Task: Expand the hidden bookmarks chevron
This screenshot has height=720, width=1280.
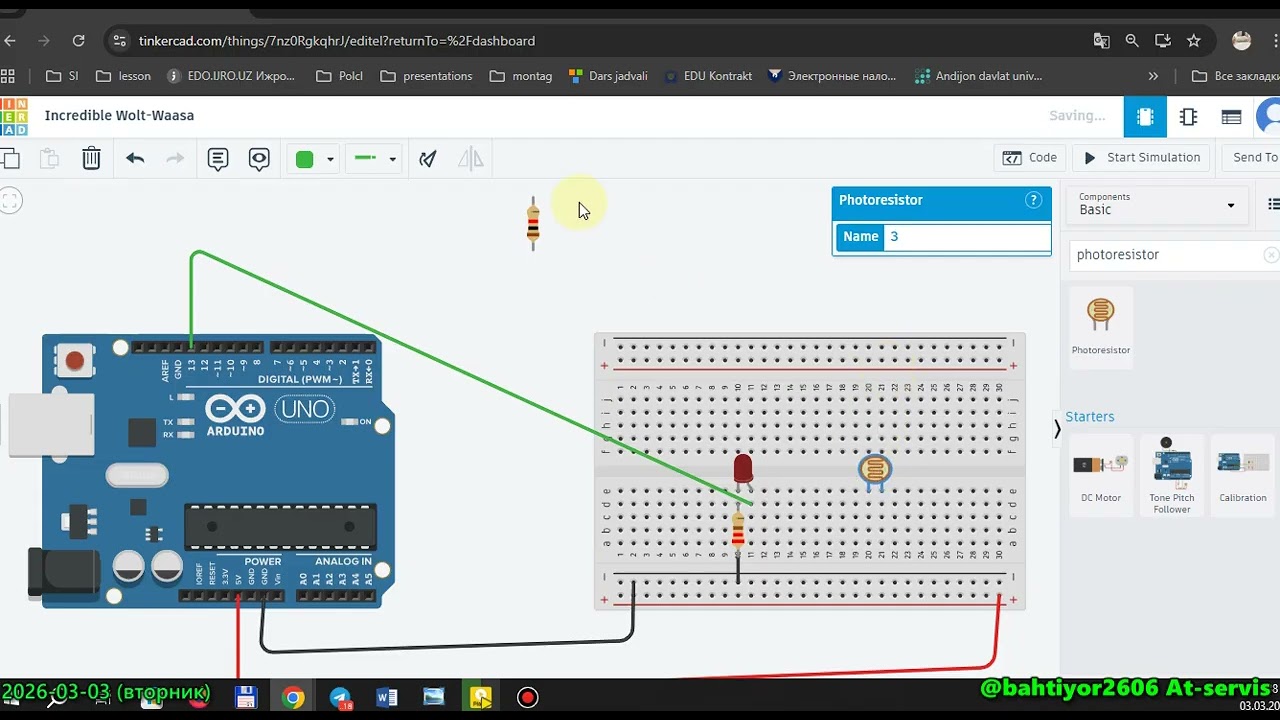Action: [x=1153, y=76]
